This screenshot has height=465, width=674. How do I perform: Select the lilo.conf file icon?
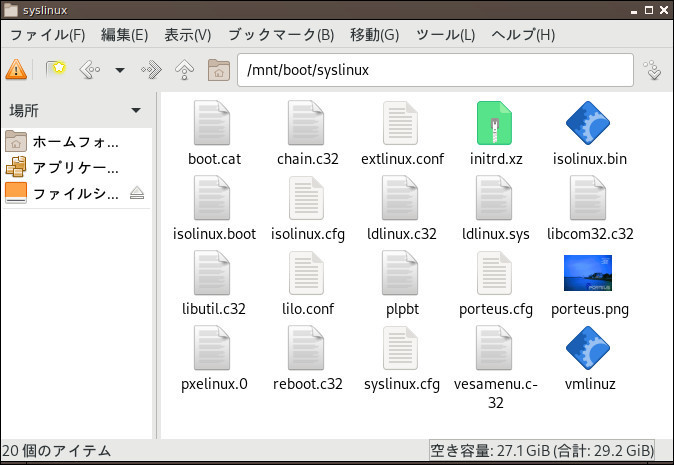306,272
